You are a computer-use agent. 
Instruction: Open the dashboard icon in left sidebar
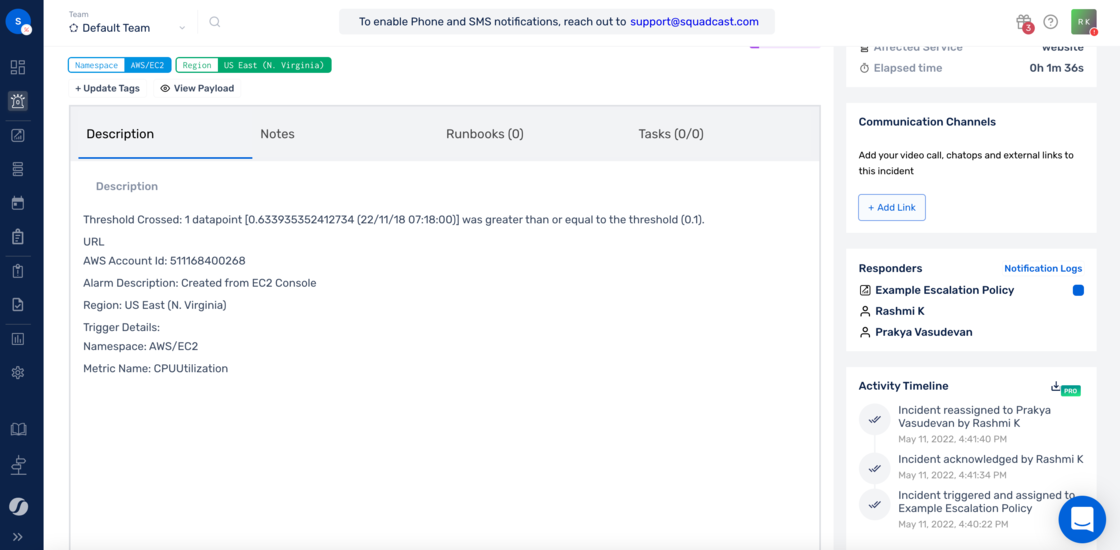(x=18, y=68)
